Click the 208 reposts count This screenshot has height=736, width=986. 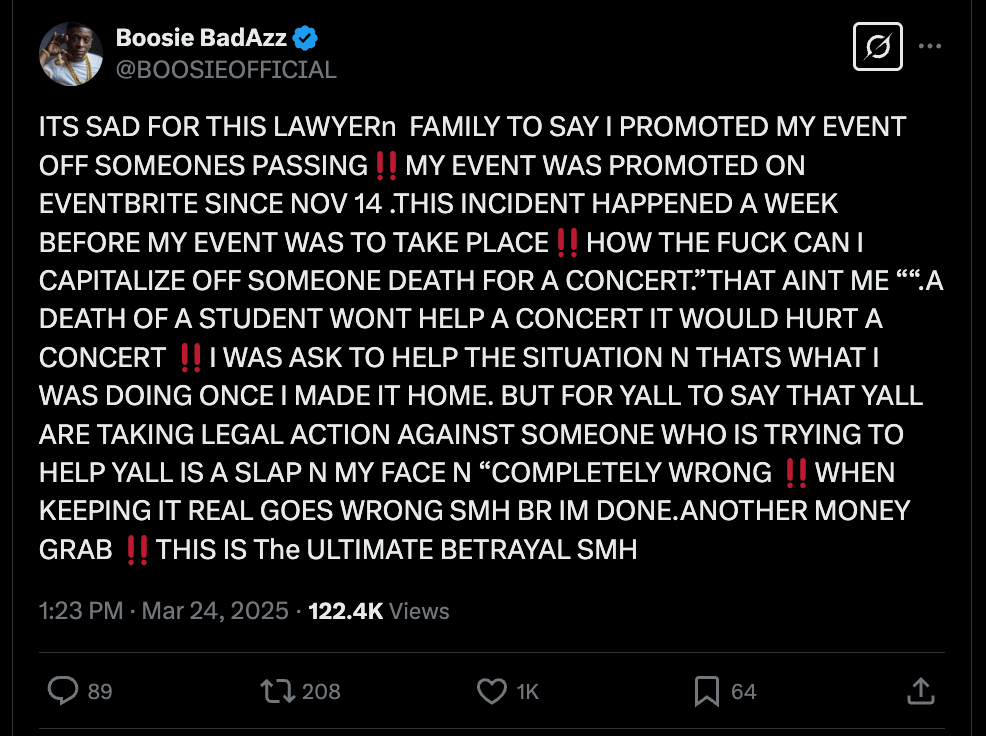321,691
